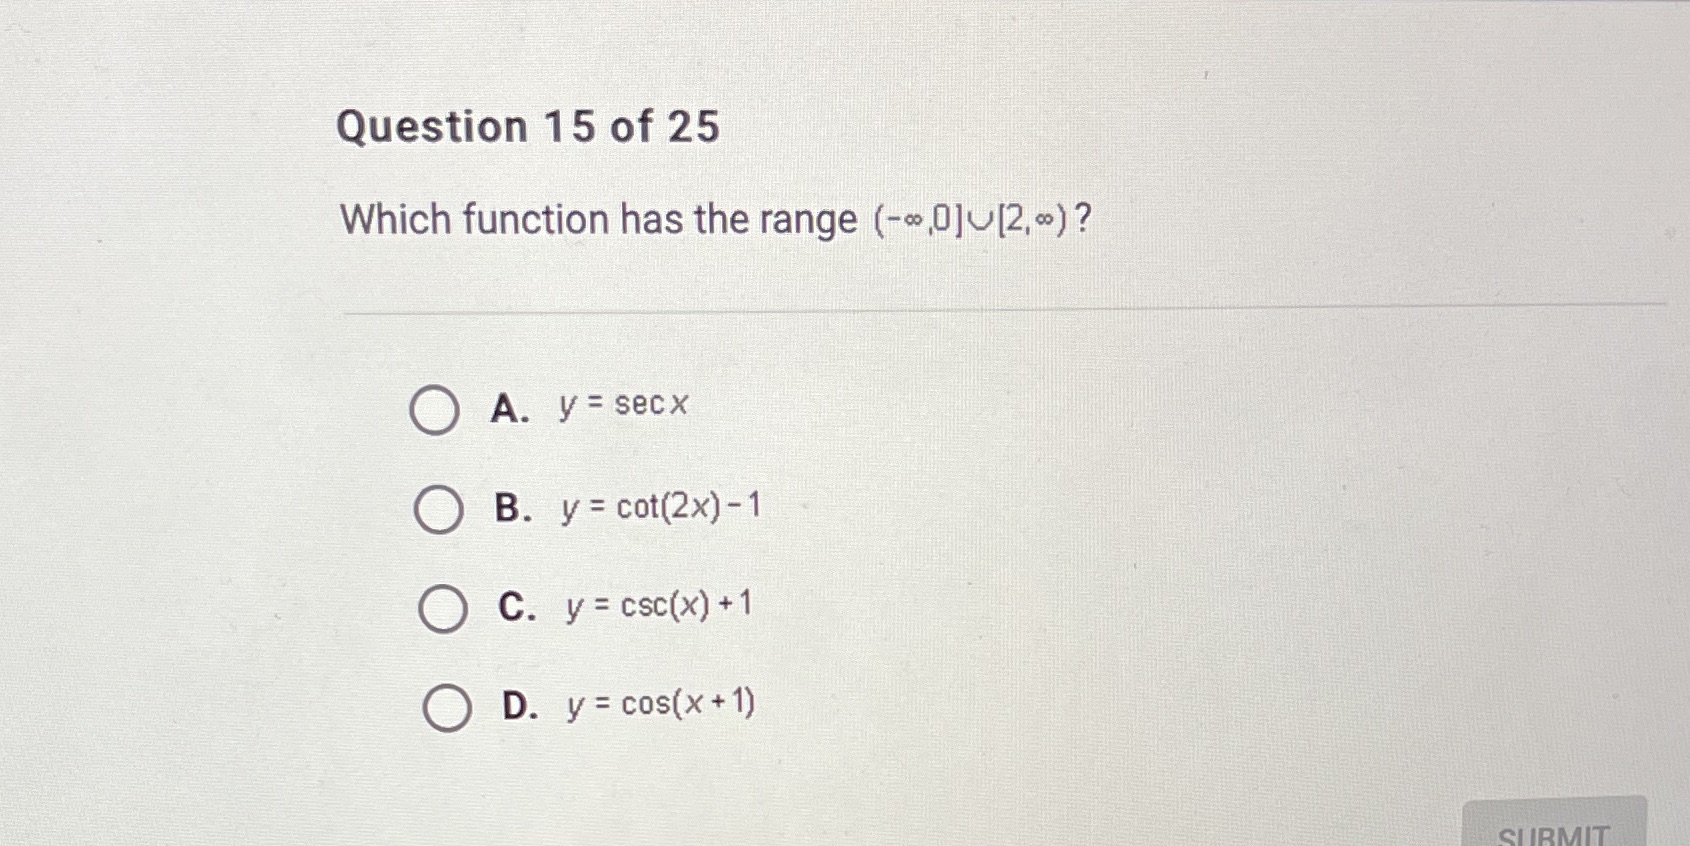
Task: Select answer option B radio button
Action: 438,510
